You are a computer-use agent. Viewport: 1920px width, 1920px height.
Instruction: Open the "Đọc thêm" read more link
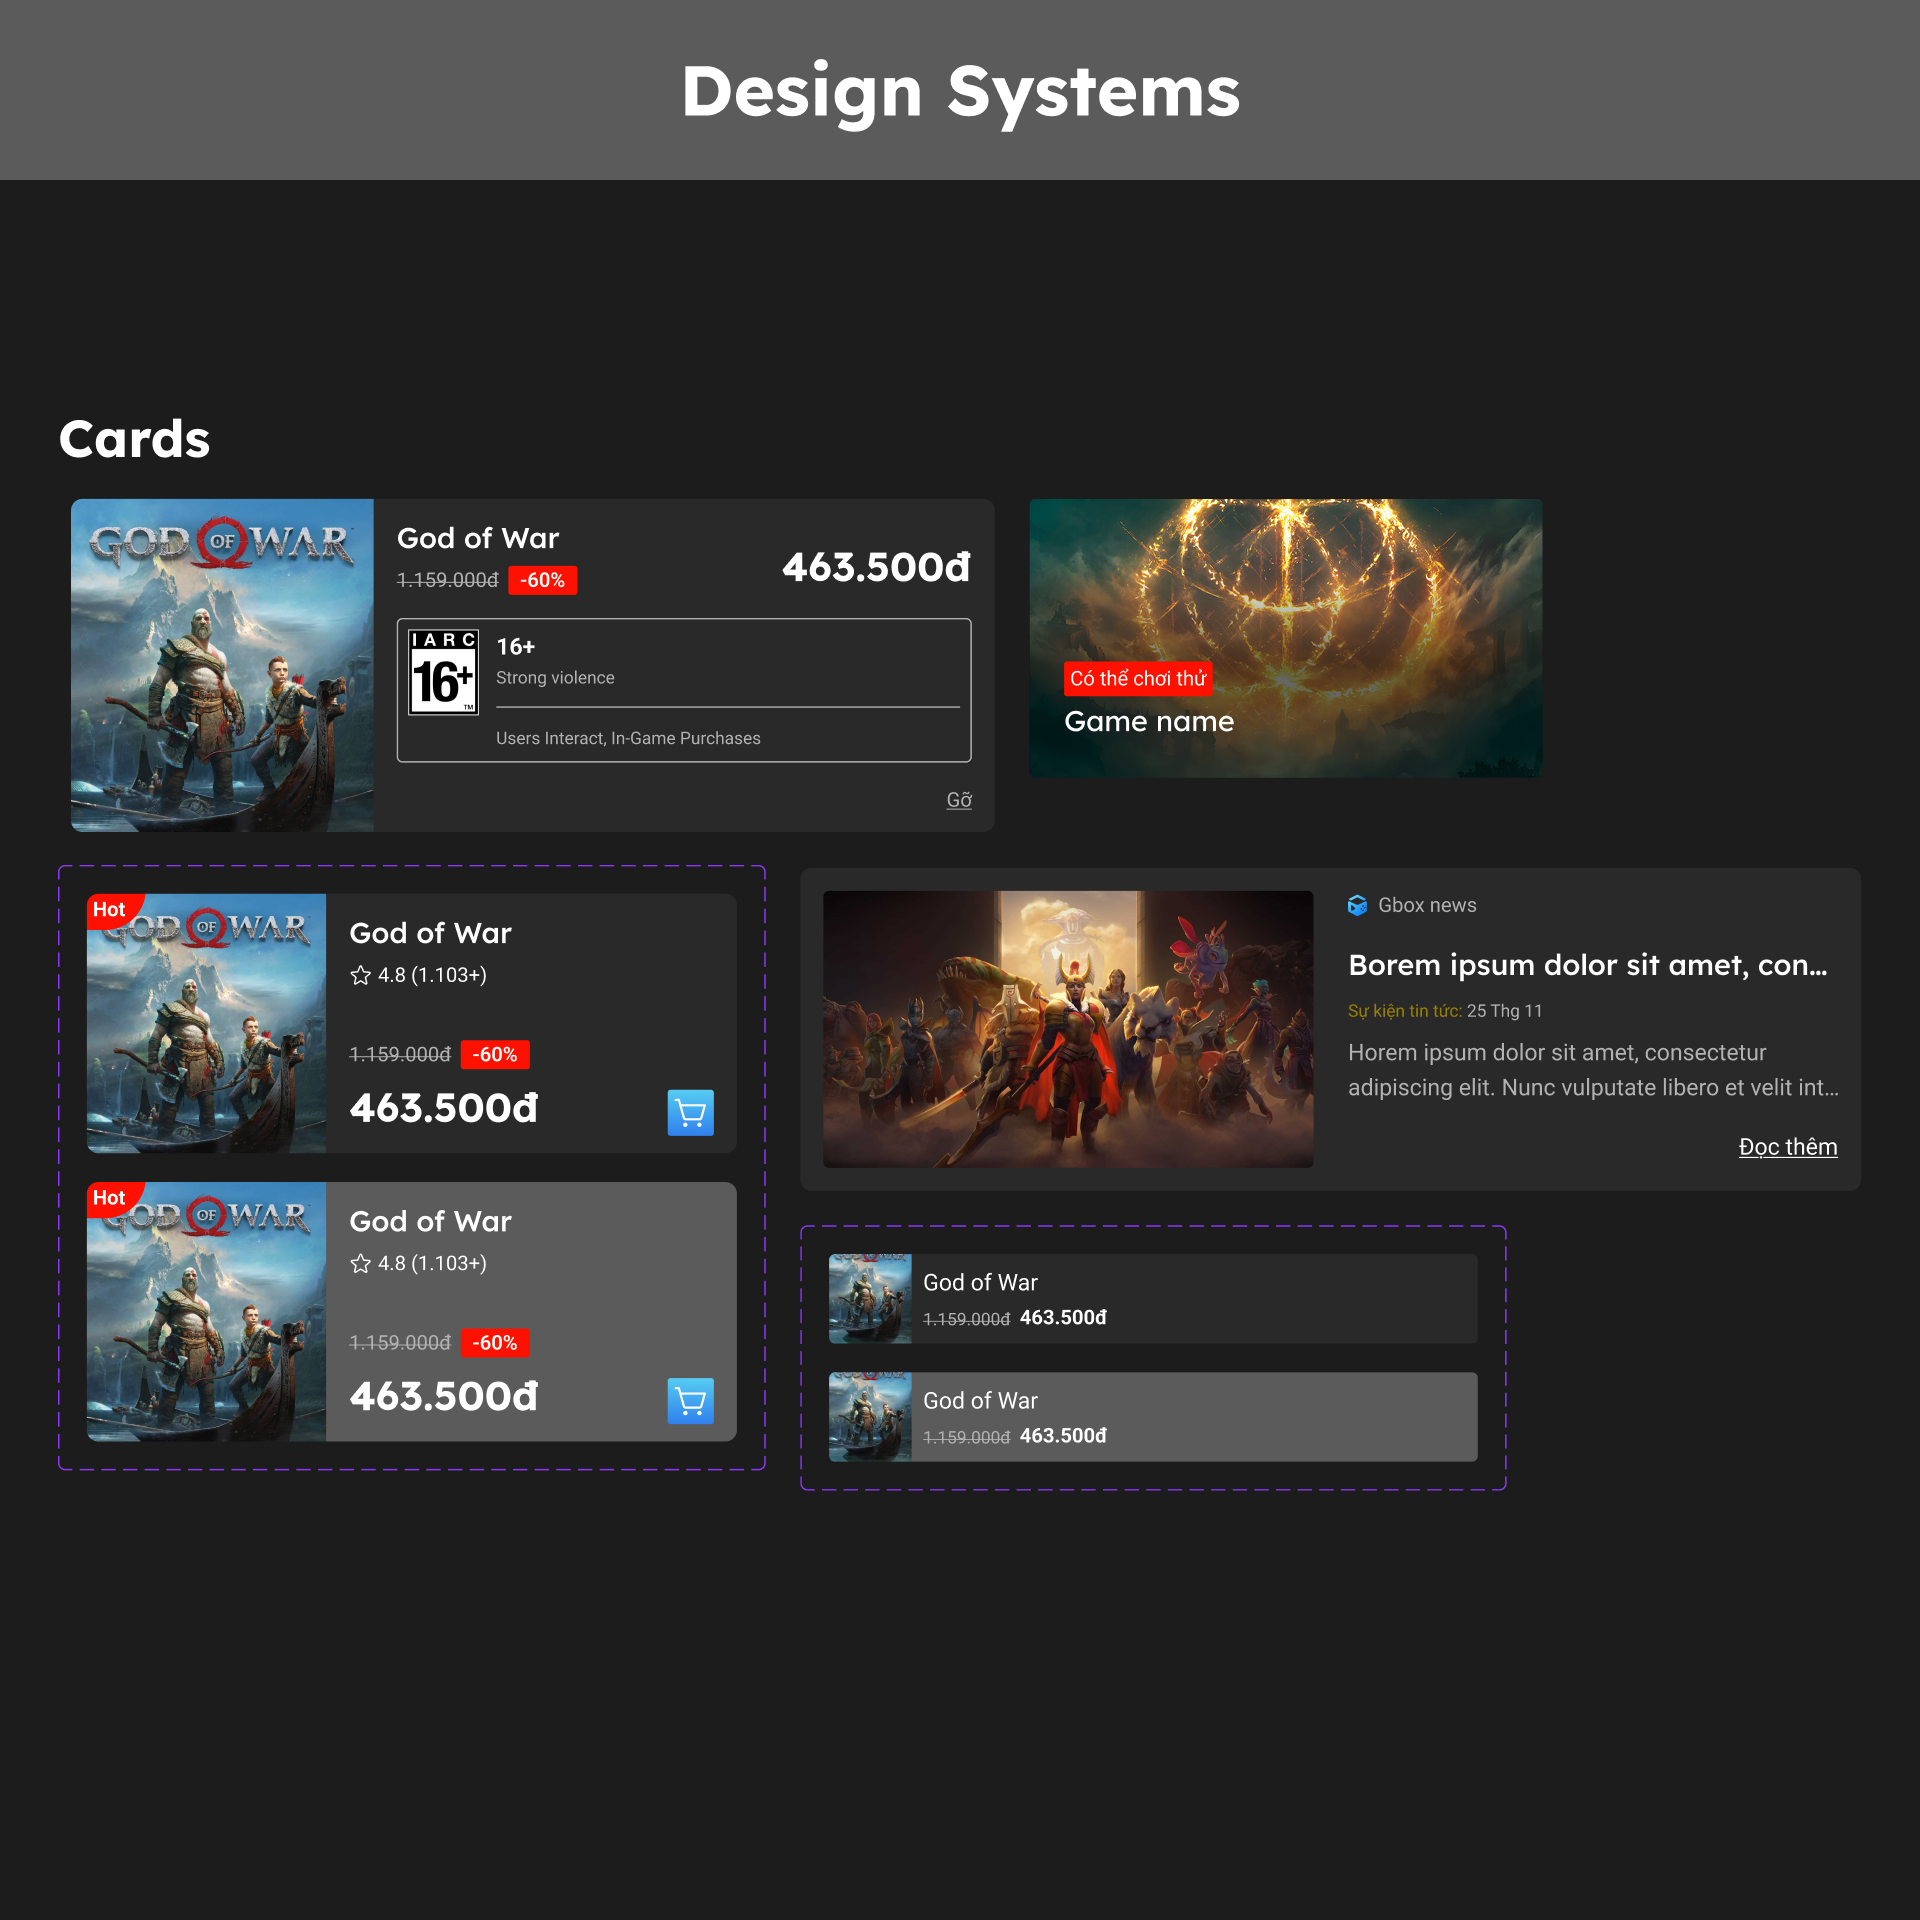tap(1788, 1147)
